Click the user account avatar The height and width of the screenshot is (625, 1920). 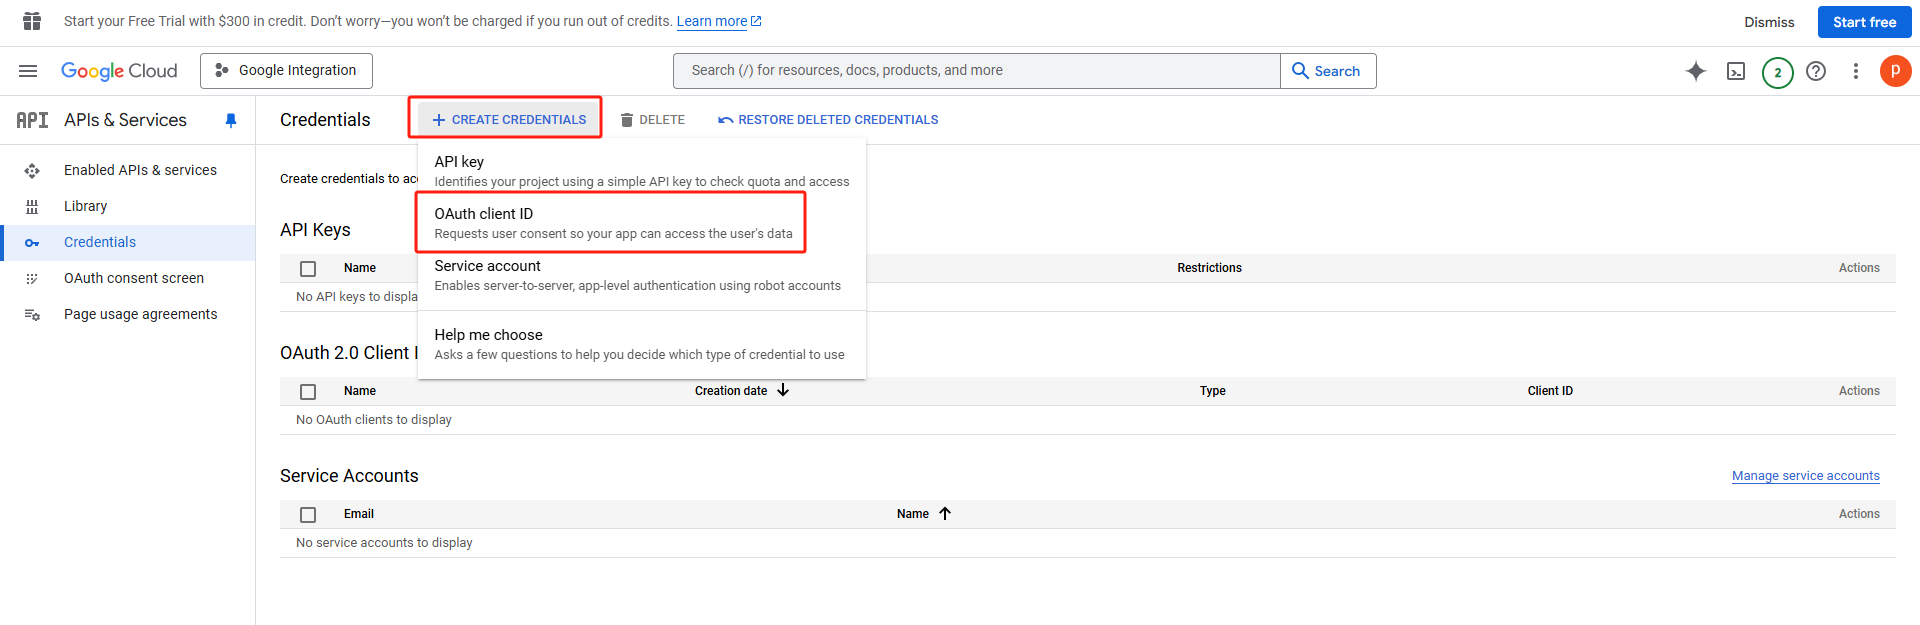pos(1895,71)
